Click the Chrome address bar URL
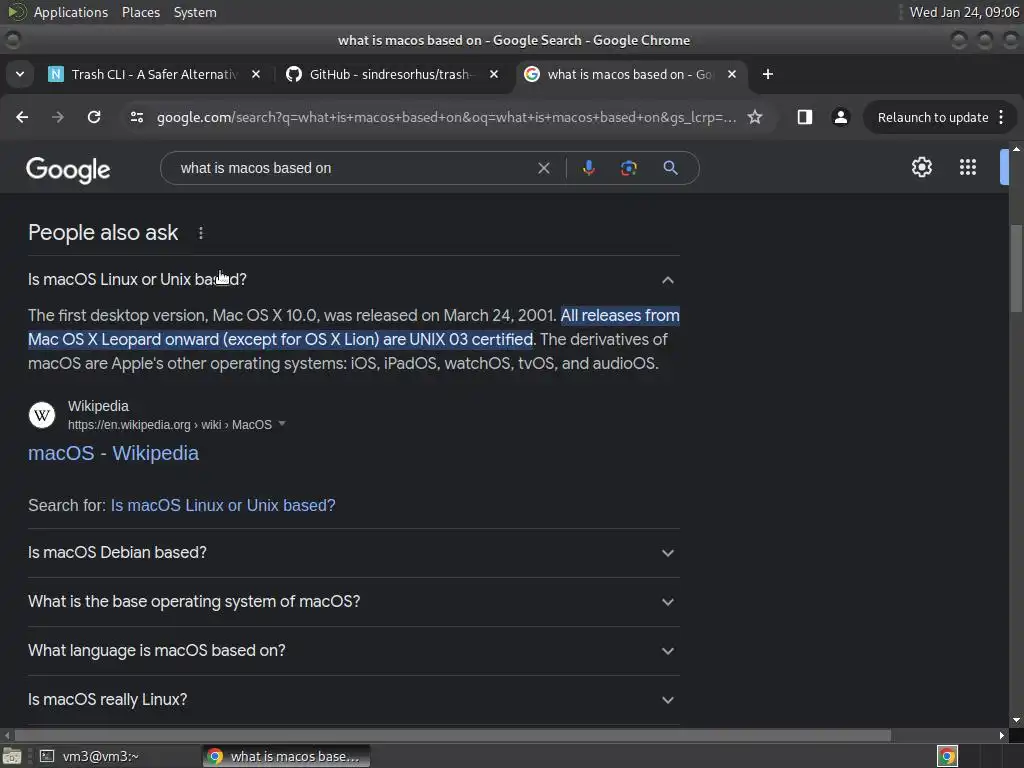Screen dimensions: 1024x768 click(447, 118)
